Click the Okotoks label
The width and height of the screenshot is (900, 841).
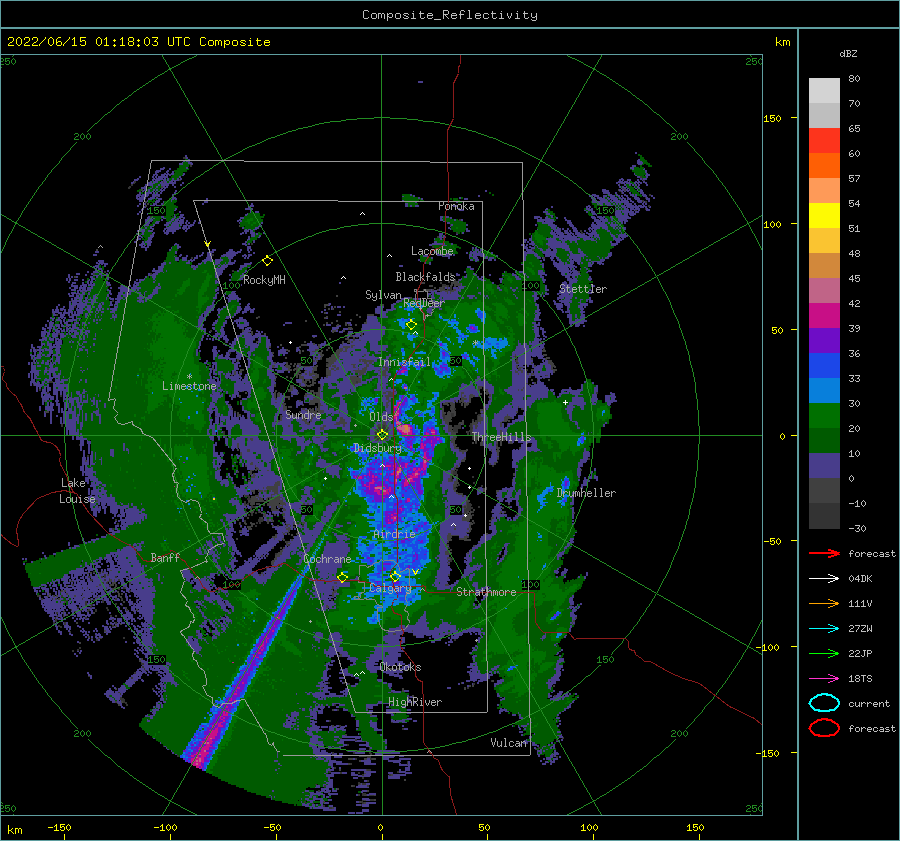tap(400, 667)
